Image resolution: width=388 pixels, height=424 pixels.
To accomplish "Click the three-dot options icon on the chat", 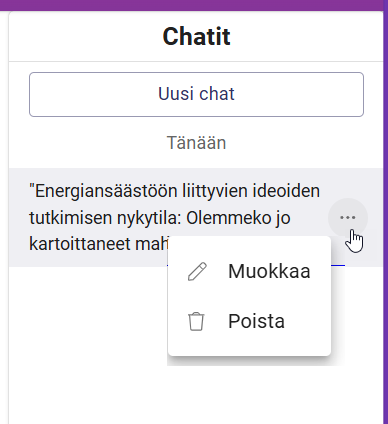I will click(x=348, y=218).
